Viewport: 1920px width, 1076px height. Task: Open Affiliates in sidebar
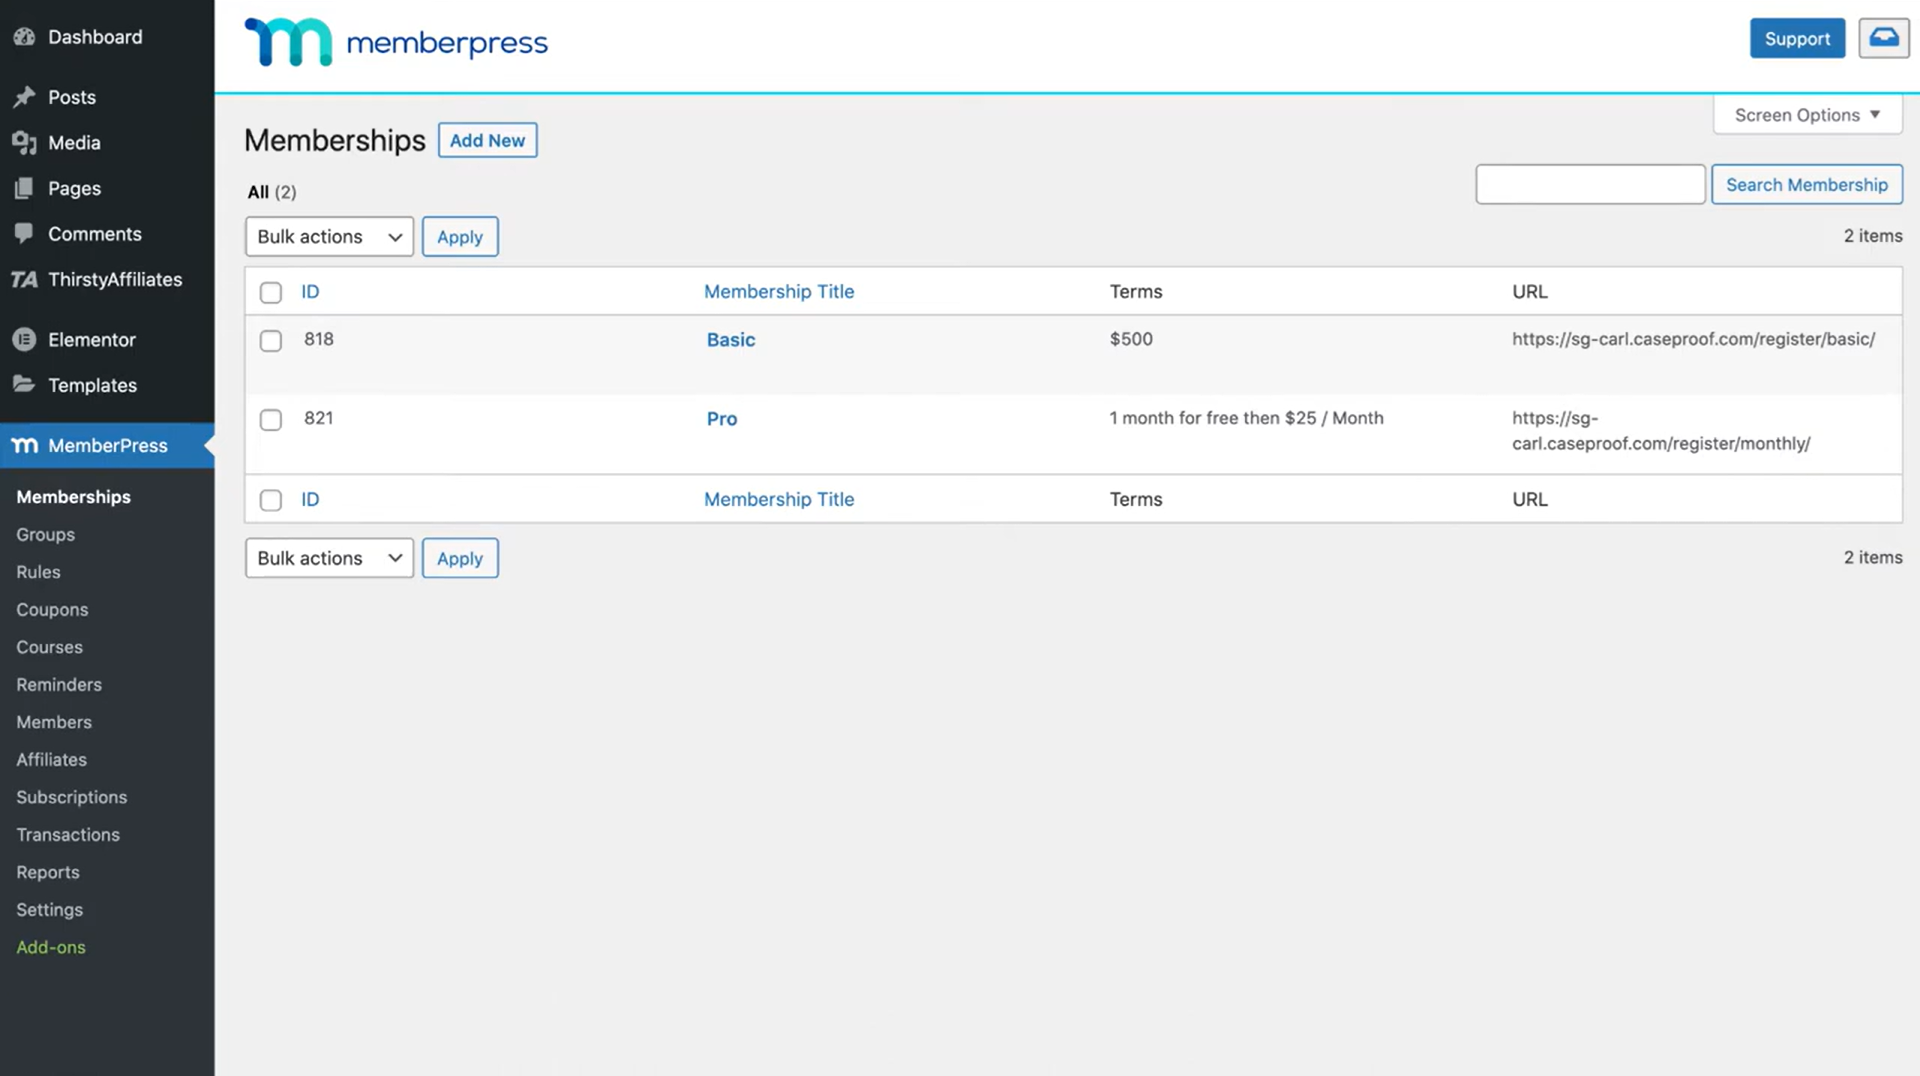(x=51, y=760)
